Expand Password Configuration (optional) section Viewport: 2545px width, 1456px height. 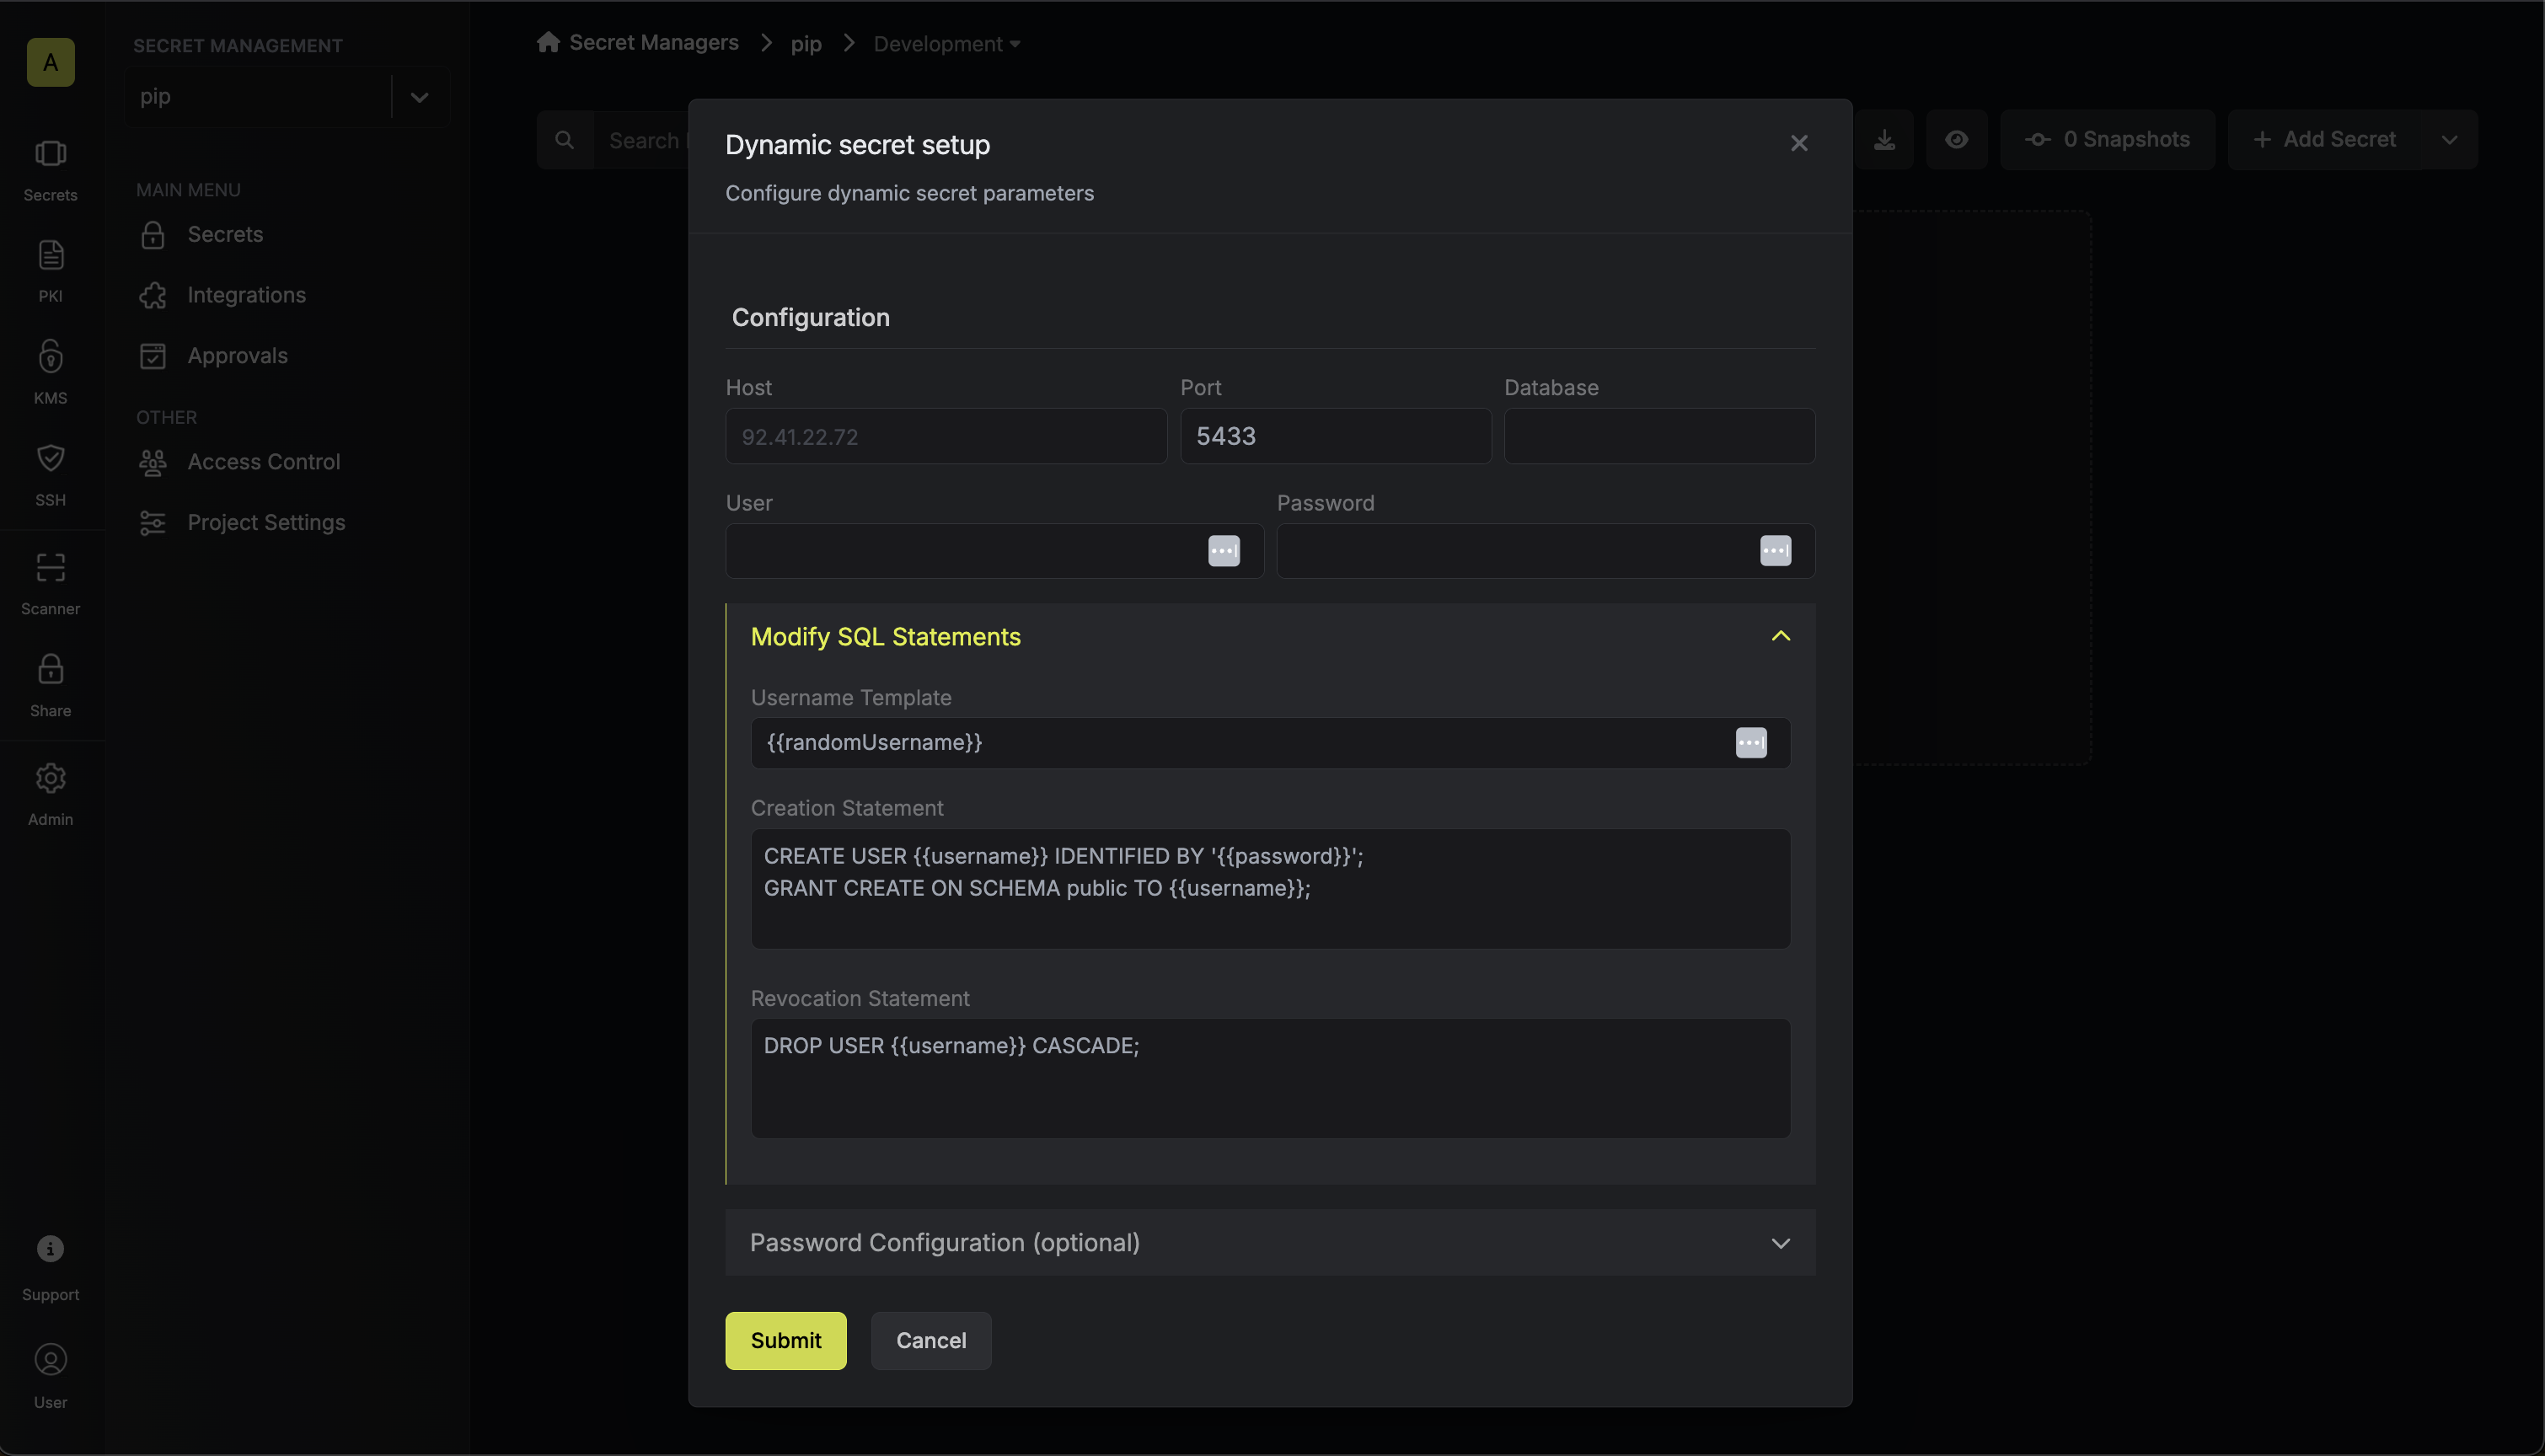click(1270, 1243)
